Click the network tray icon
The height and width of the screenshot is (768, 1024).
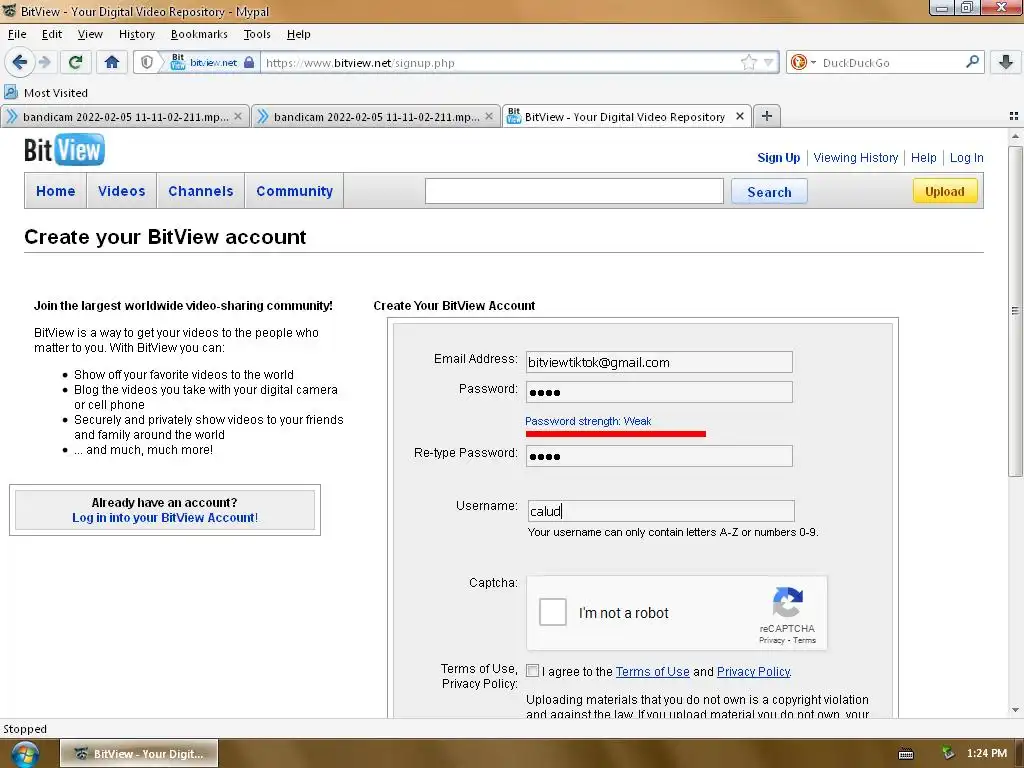click(948, 753)
